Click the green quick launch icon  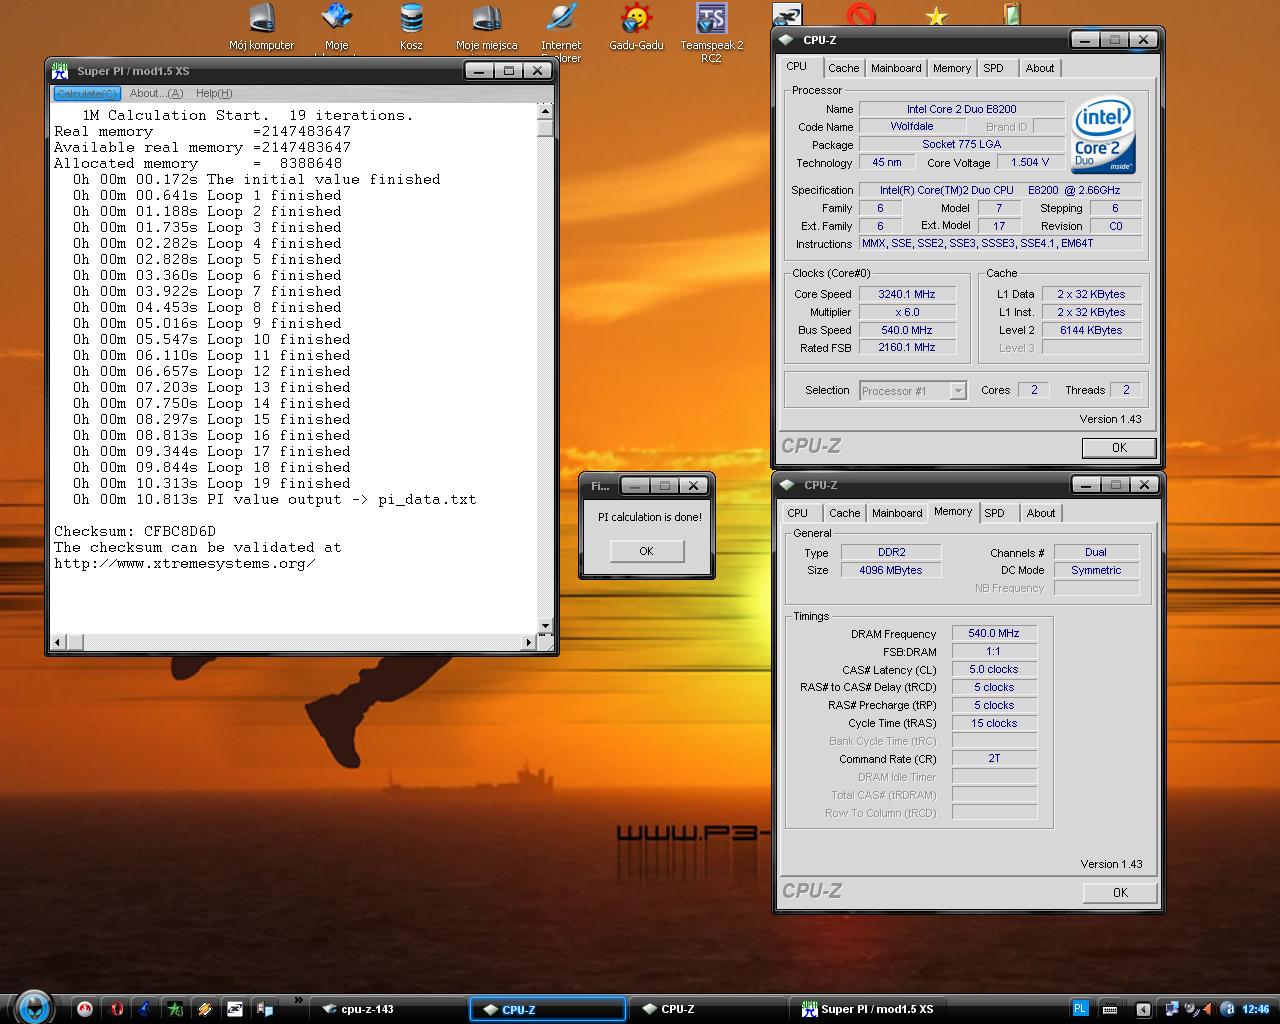[x=175, y=1009]
